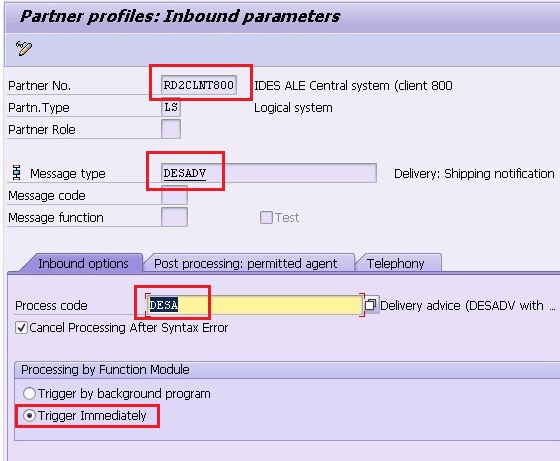560x461 pixels.
Task: Switch to Inbound options tab
Action: pyautogui.click(x=83, y=264)
